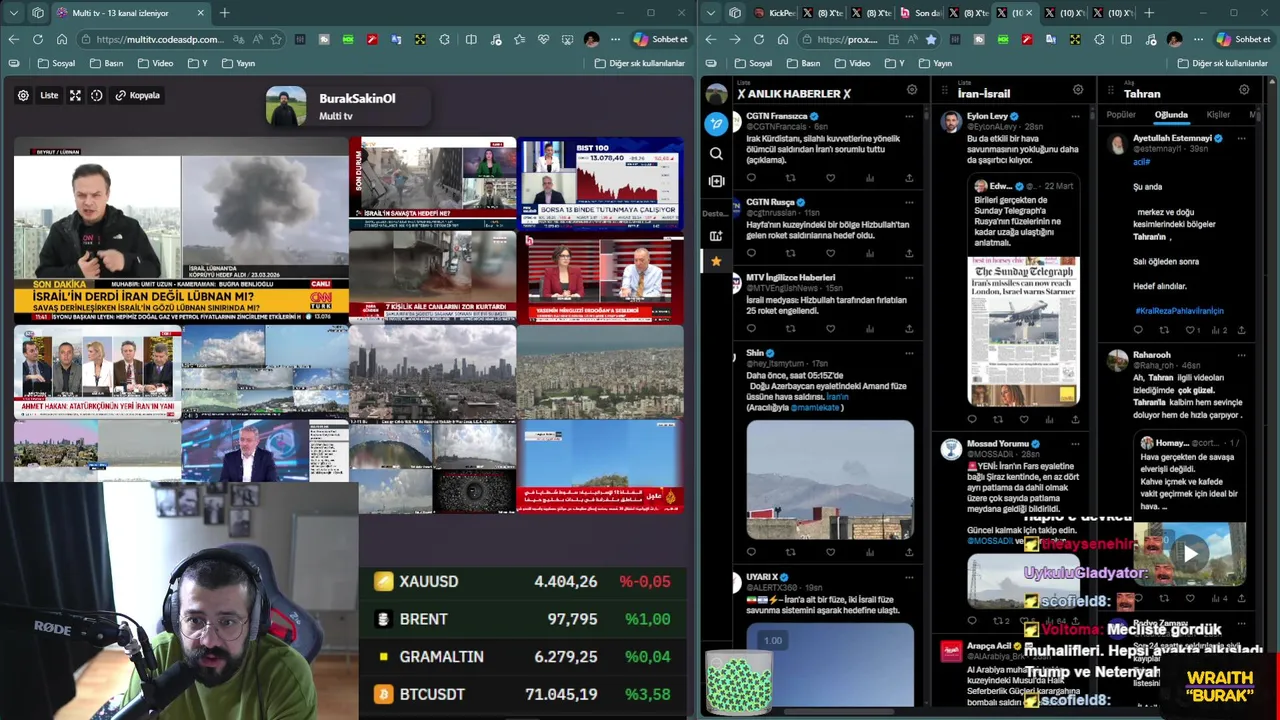Open İran-İsrail column settings
This screenshot has width=1280, height=720.
1078,90
